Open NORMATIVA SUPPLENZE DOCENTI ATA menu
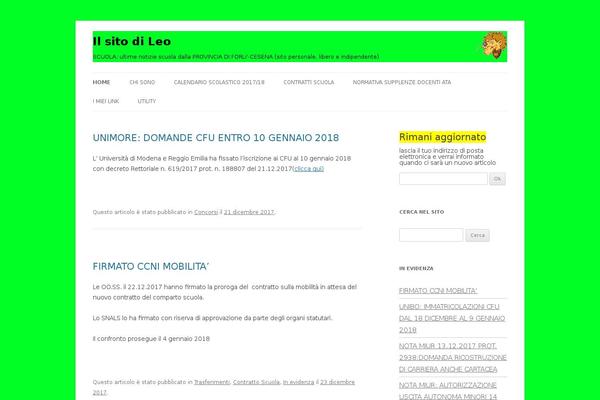Viewport: 600px width, 400px height. [x=402, y=82]
